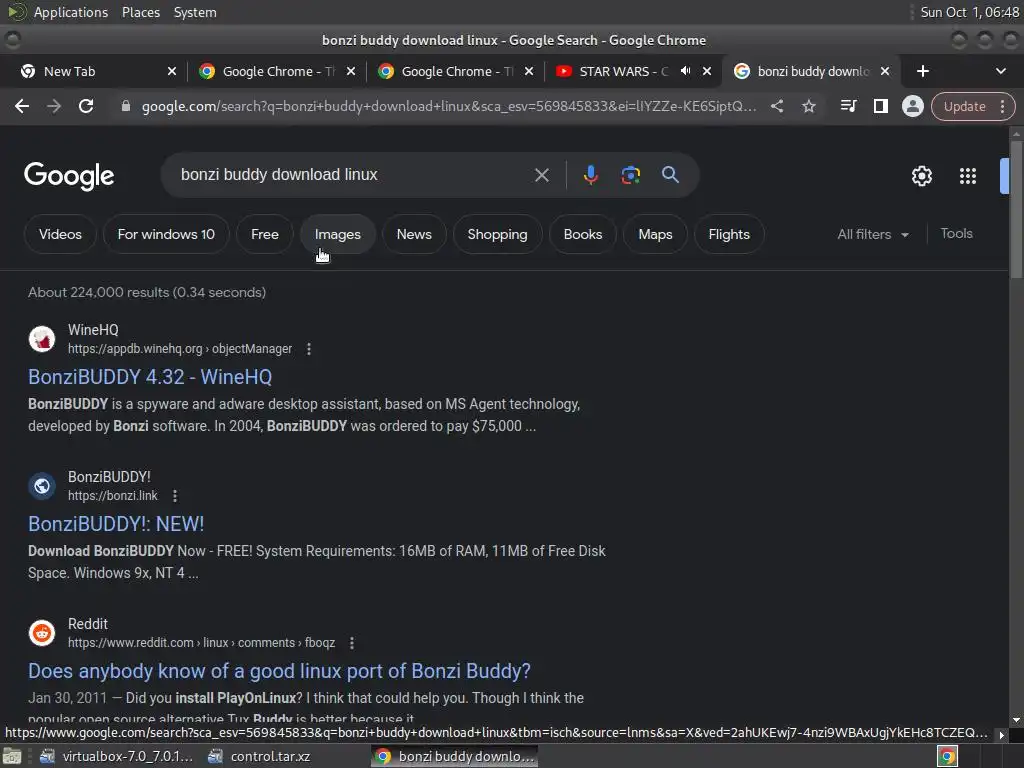This screenshot has height=768, width=1024.
Task: Mute the STAR WARS tab audio
Action: coord(685,71)
